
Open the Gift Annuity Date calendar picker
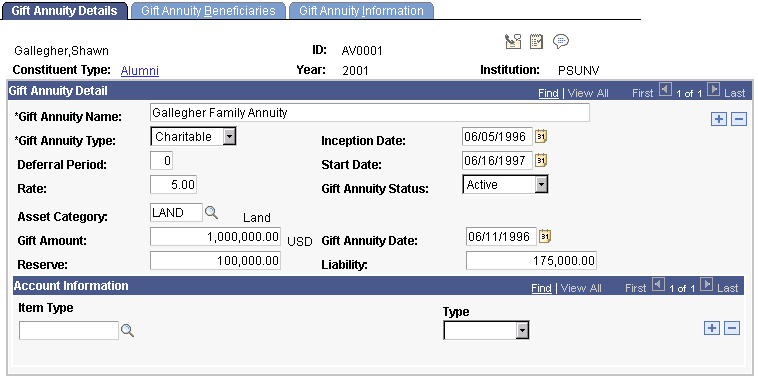(545, 236)
